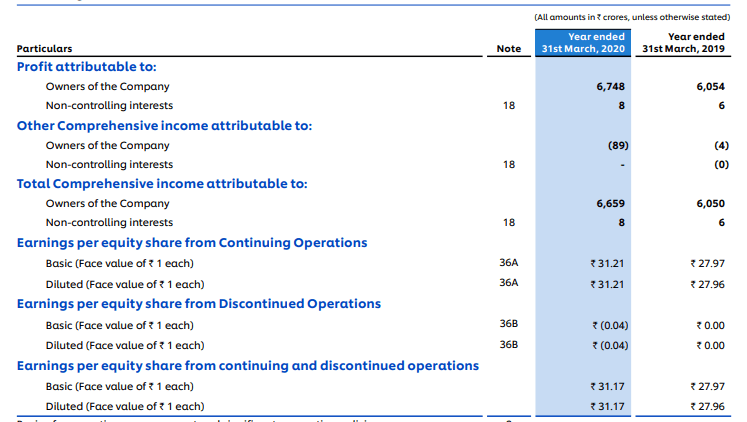Screen dimensions: 747x422
Task: Click the 6,050 value in 2019 column
Action: click(x=709, y=204)
